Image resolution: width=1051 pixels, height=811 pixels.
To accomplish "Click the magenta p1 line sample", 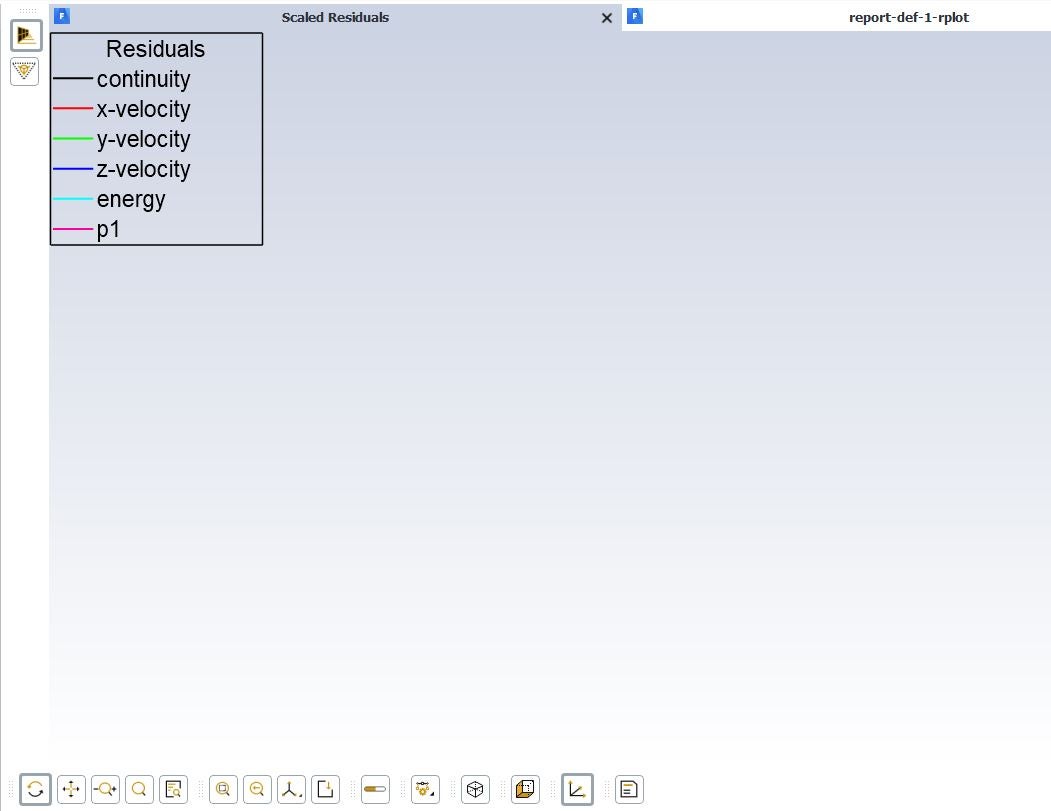I will pyautogui.click(x=72, y=229).
